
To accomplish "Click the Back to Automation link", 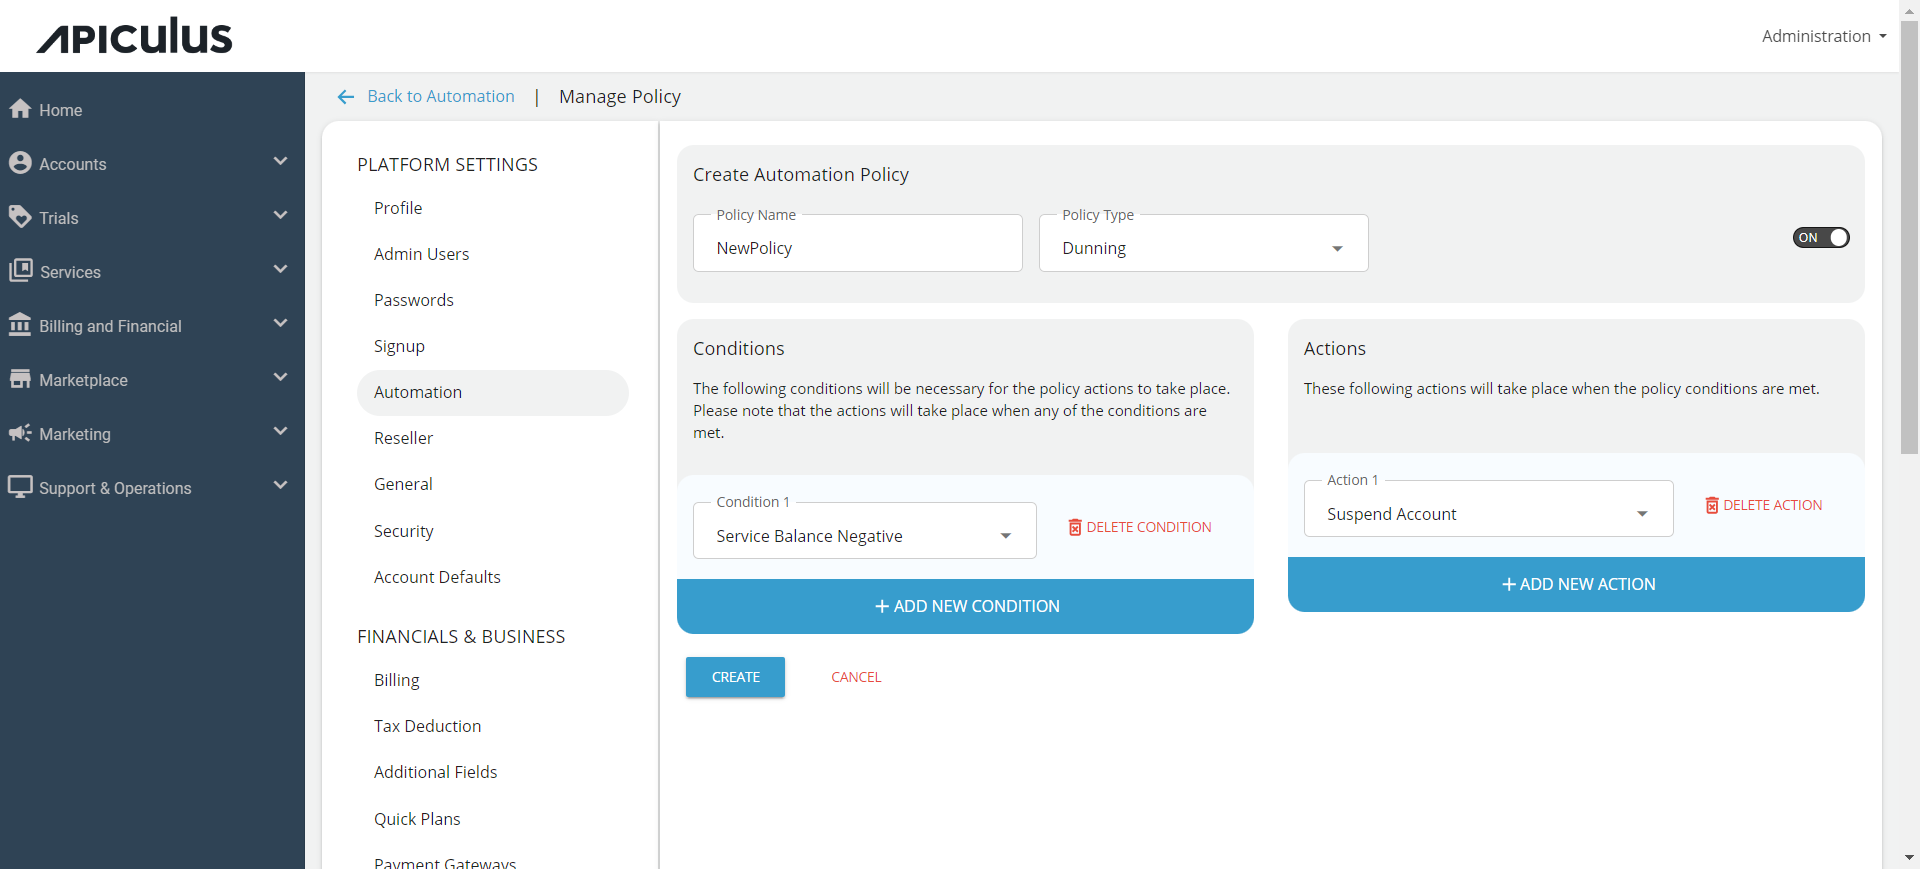I will 441,96.
